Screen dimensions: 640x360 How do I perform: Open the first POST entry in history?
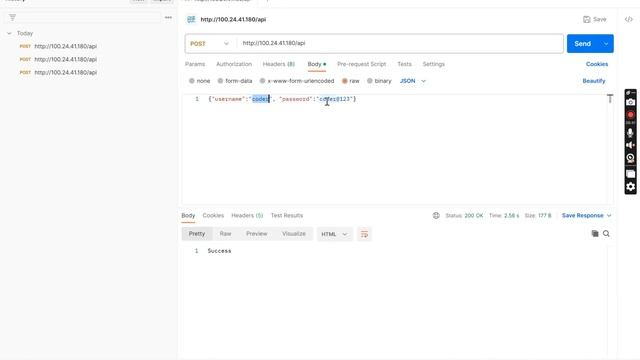(58, 46)
